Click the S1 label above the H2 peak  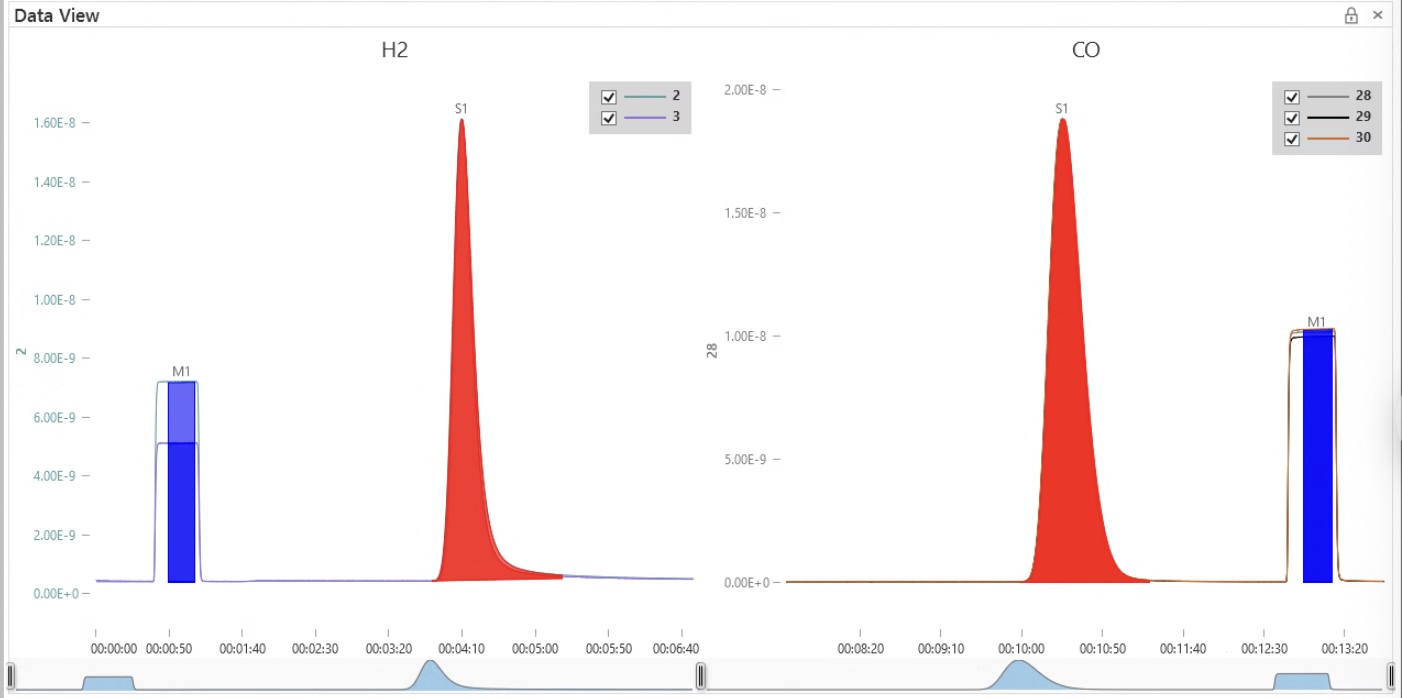[x=462, y=108]
